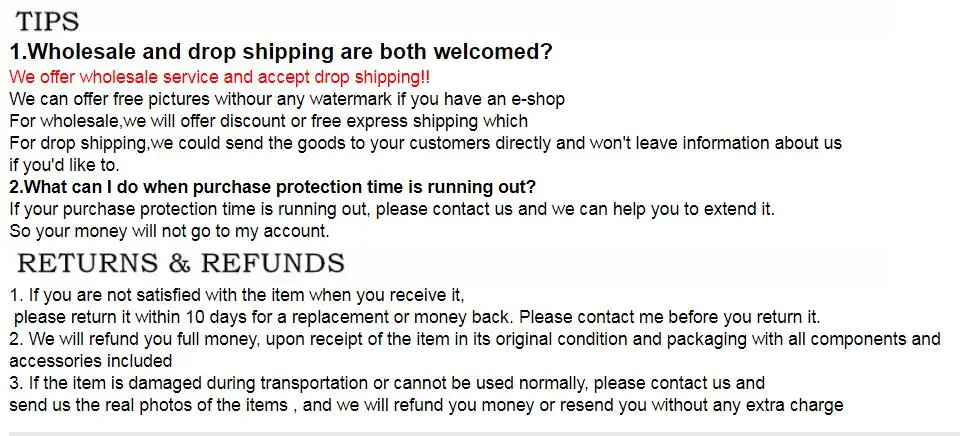Click the line about discount or free express shipping
The height and width of the screenshot is (436, 960).
click(x=269, y=121)
